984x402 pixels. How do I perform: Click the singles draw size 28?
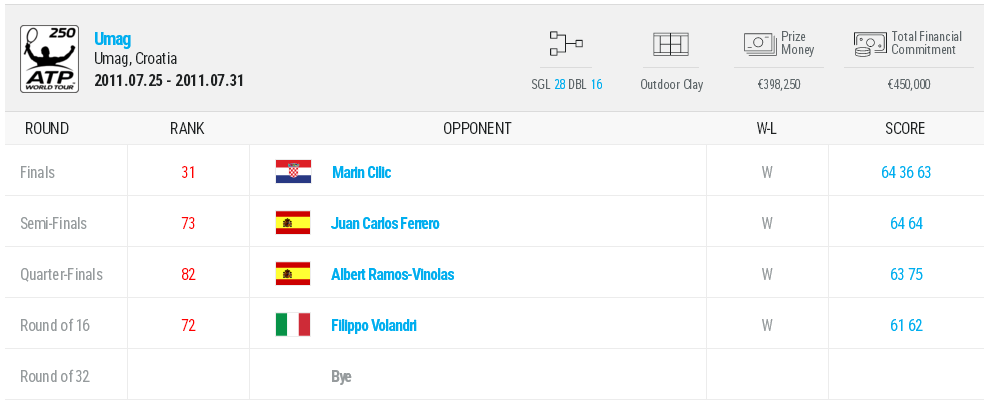tap(560, 85)
